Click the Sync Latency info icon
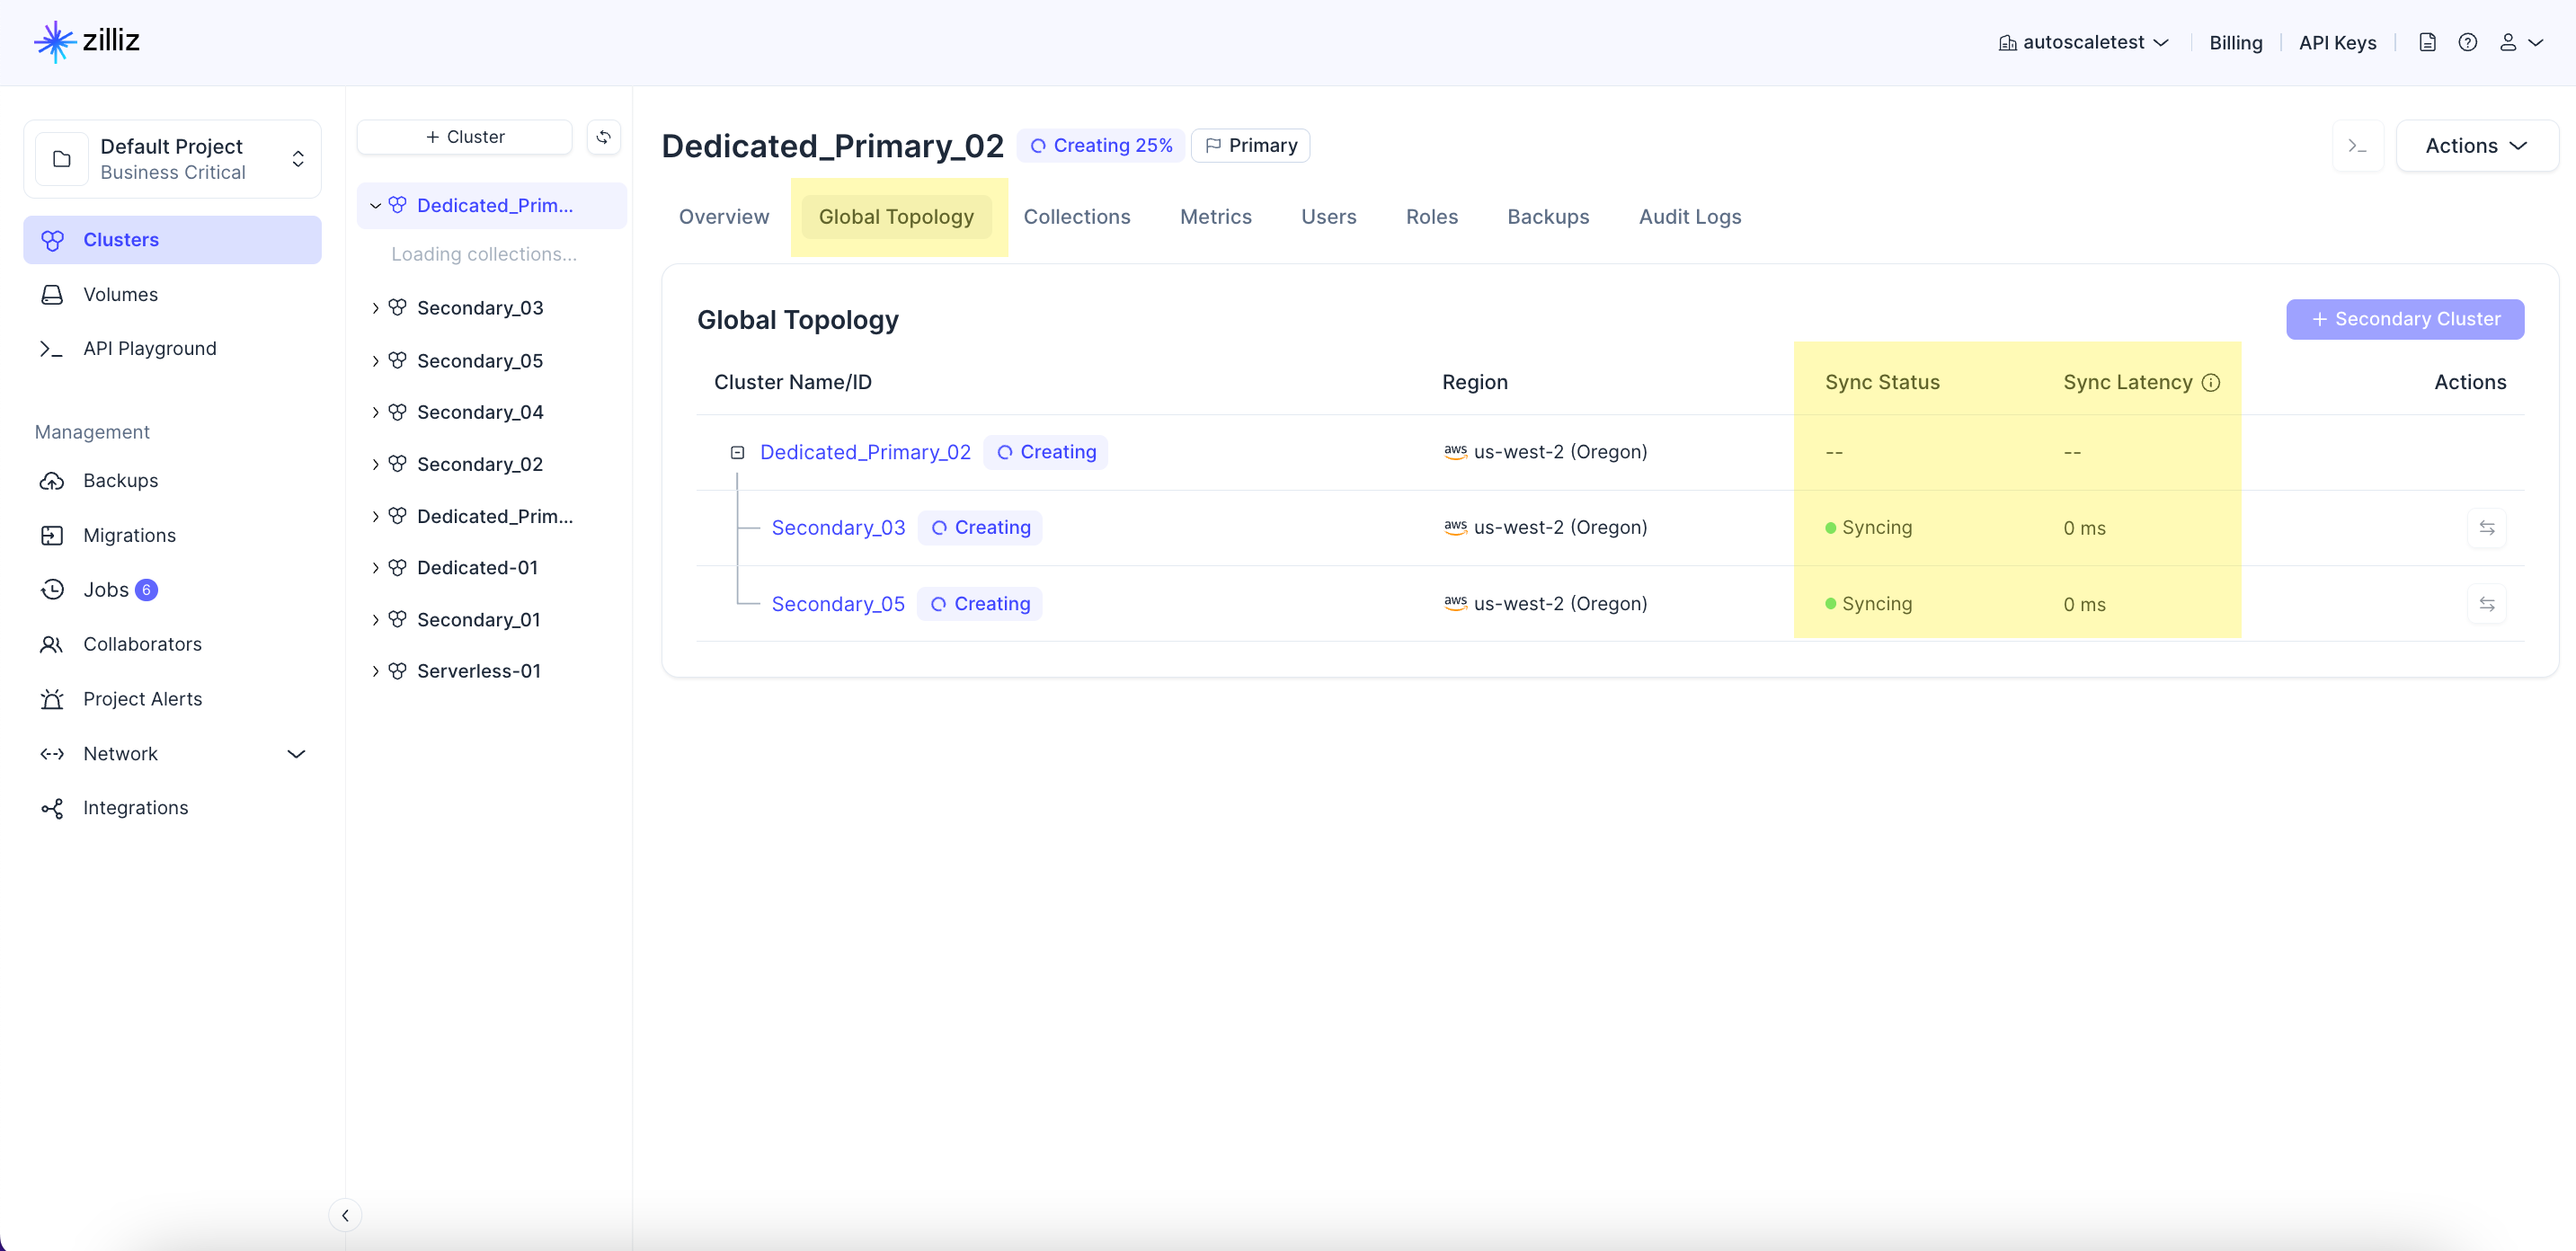 (x=2211, y=382)
